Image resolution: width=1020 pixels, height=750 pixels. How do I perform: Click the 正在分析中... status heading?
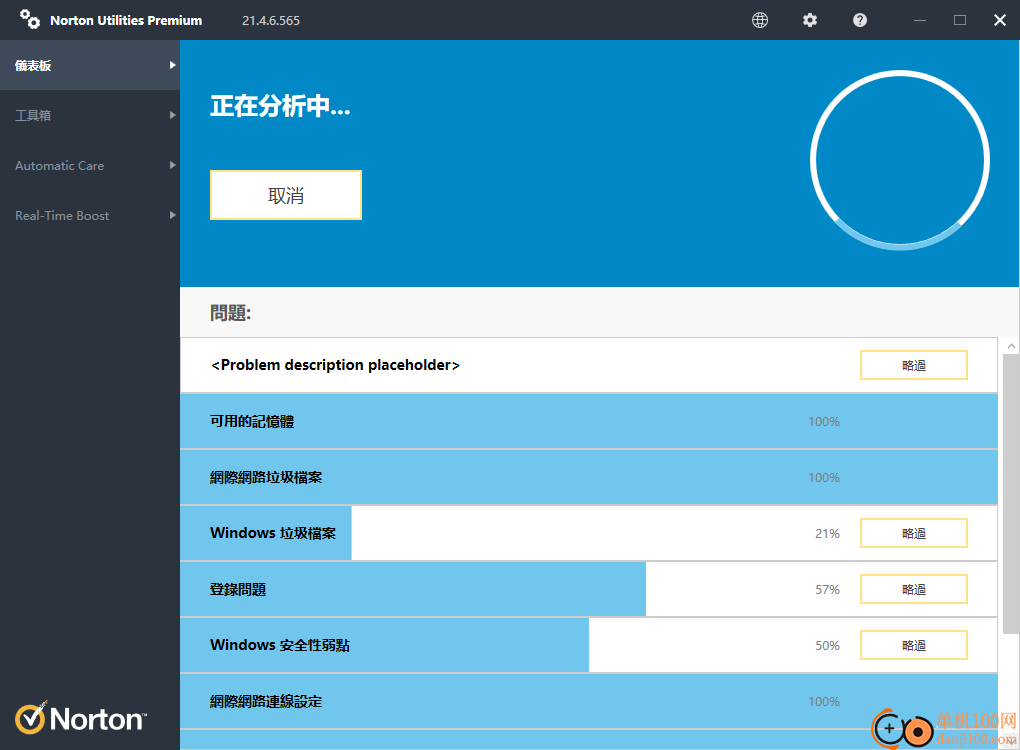pos(280,106)
